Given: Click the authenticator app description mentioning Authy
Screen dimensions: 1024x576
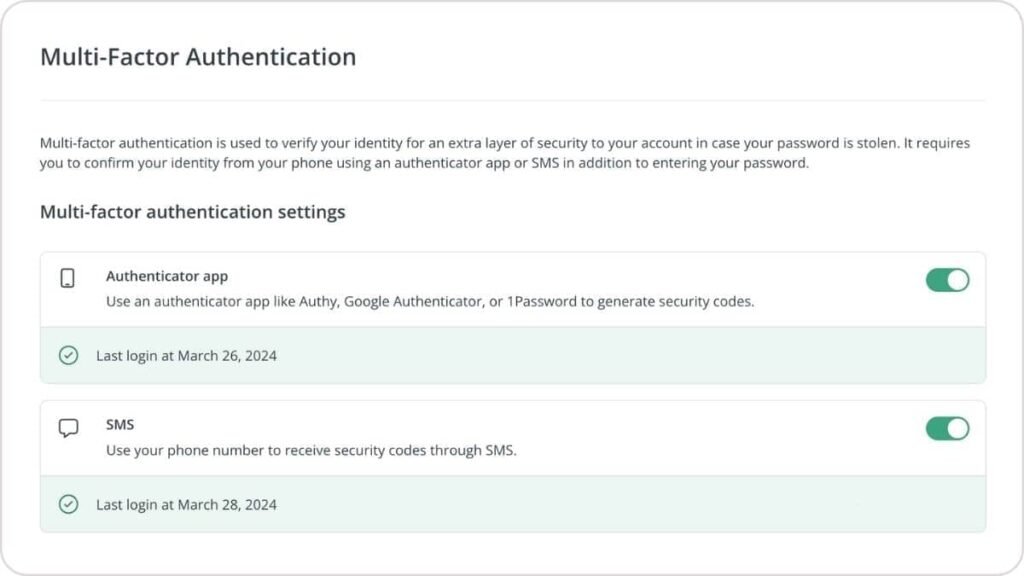Looking at the screenshot, I should point(430,301).
